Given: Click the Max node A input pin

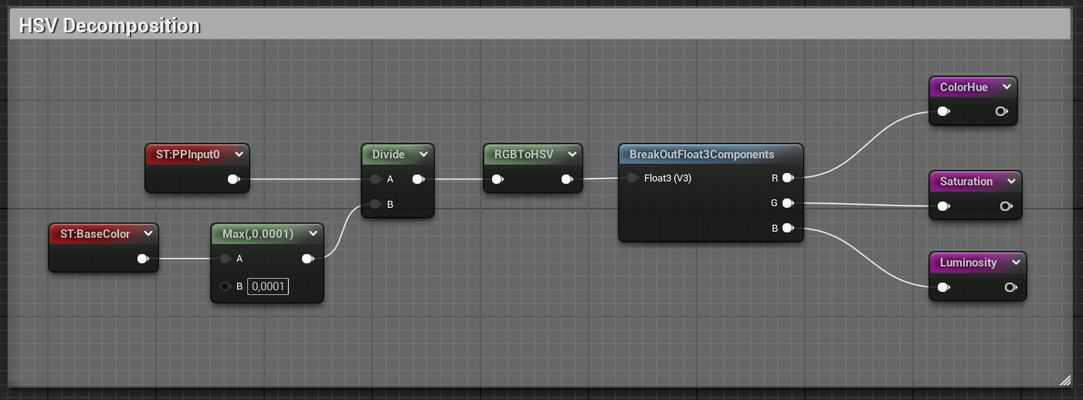Looking at the screenshot, I should pyautogui.click(x=226, y=259).
